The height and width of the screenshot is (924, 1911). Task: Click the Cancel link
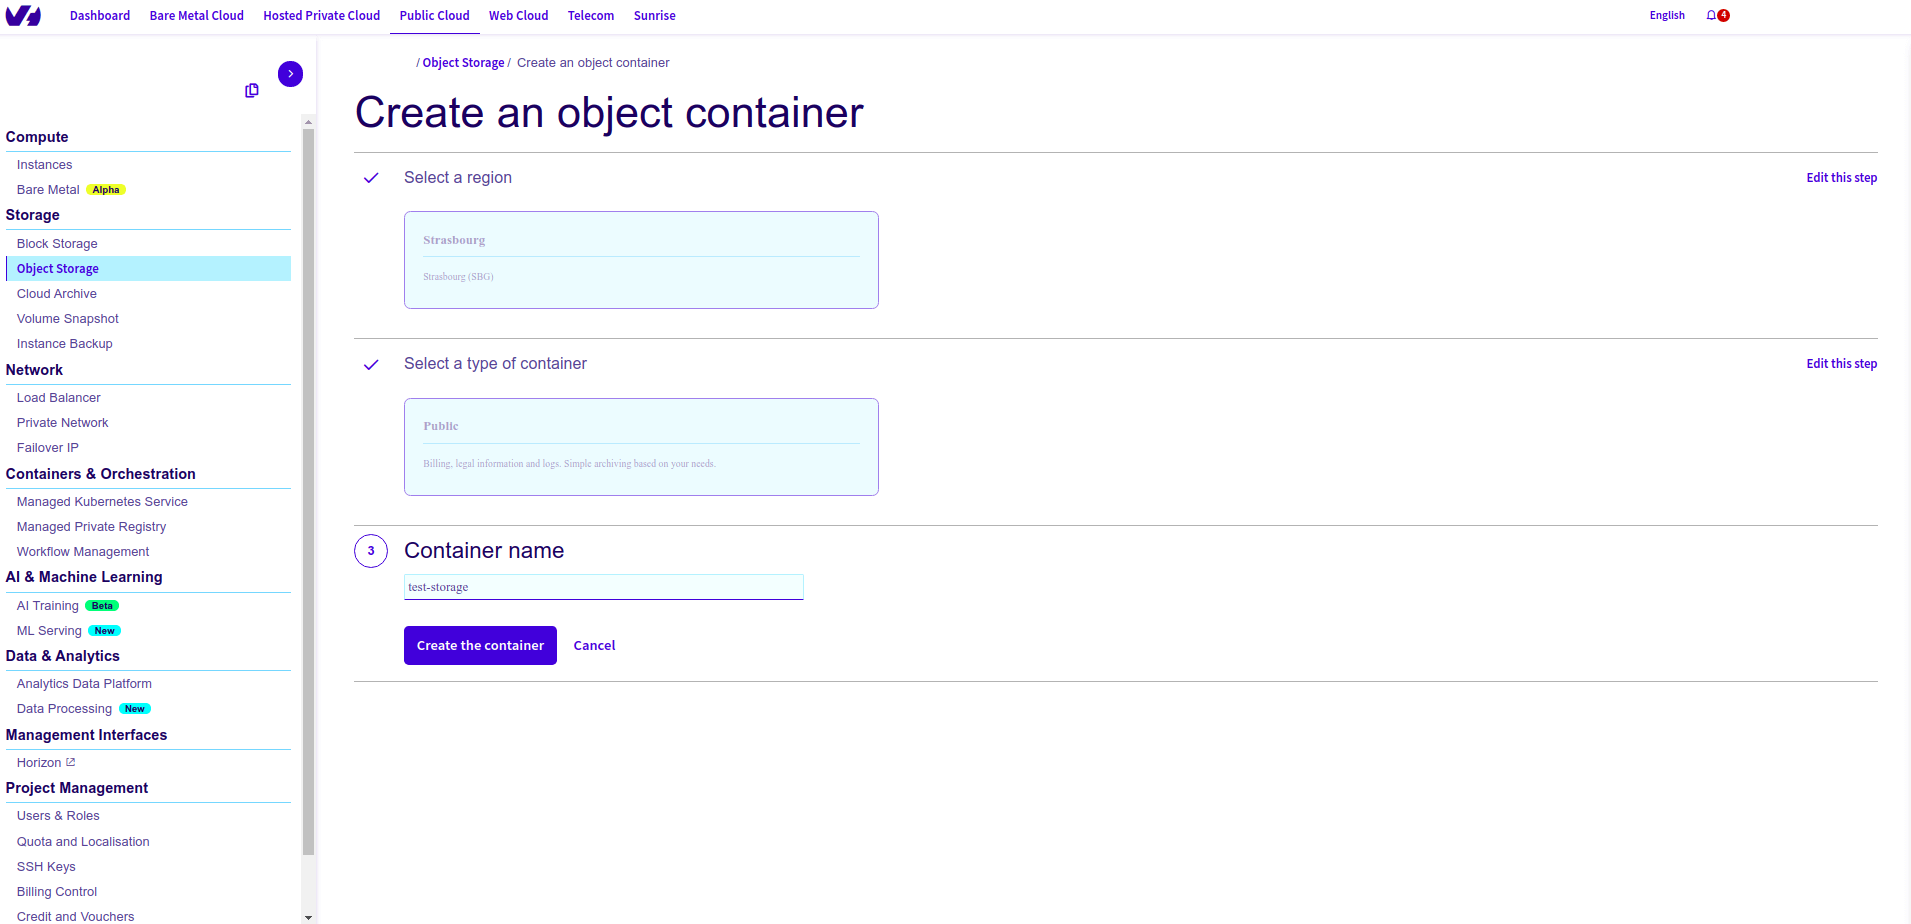(x=594, y=646)
